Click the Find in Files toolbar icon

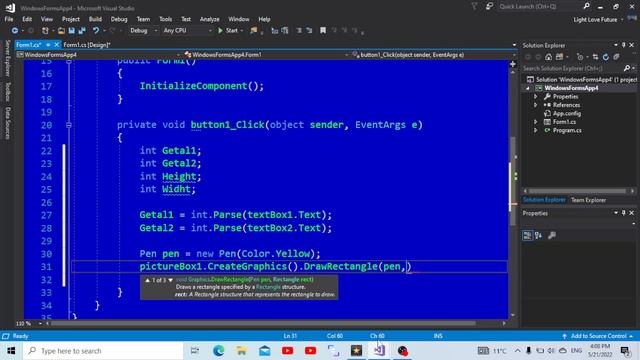(x=254, y=31)
